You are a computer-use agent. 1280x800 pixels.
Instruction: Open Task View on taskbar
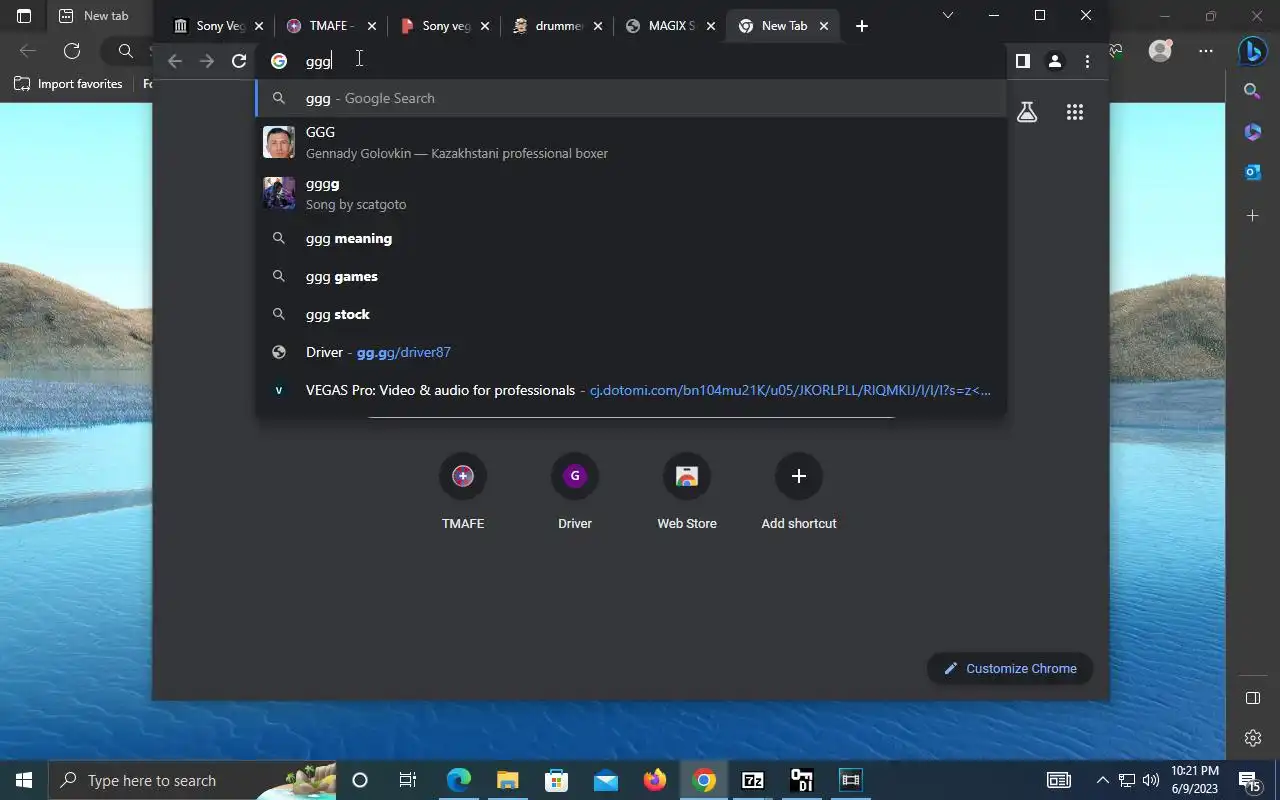tap(407, 780)
